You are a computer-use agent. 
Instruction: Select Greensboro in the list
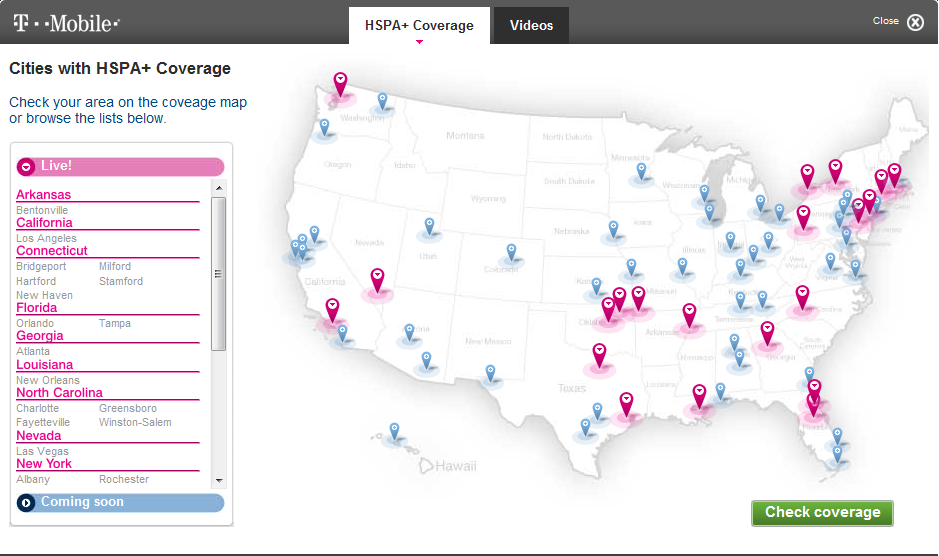[x=128, y=409]
